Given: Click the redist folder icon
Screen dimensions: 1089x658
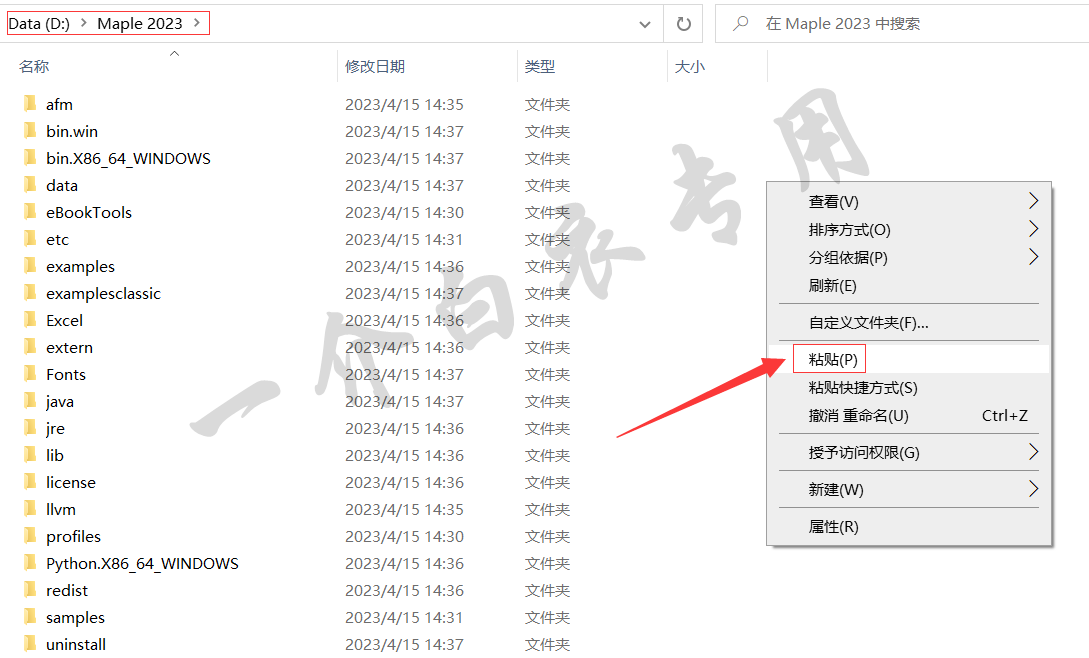Looking at the screenshot, I should (x=30, y=591).
